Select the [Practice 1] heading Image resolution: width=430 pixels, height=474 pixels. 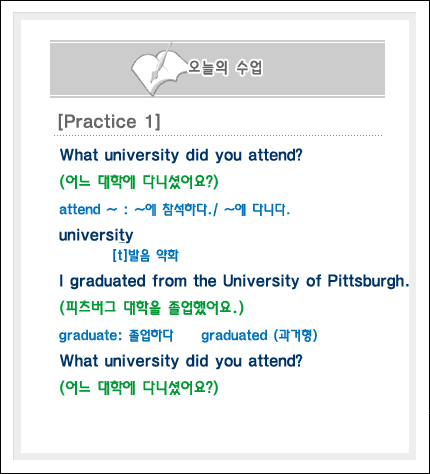(x=109, y=121)
